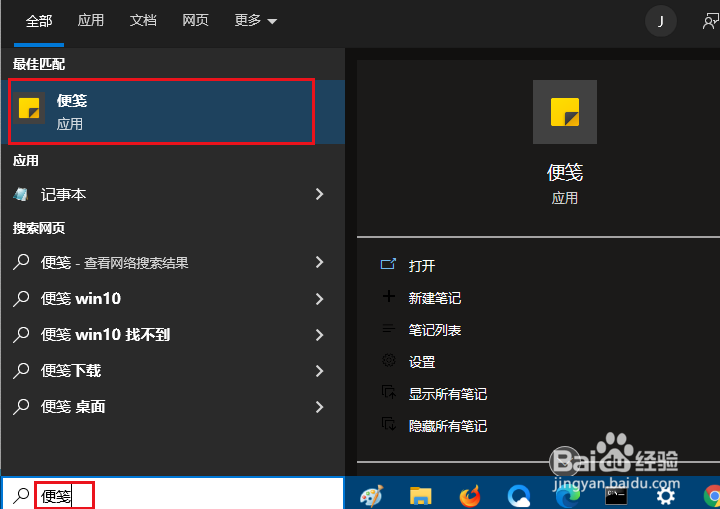Open the 便笺 best match result
720x509 pixels.
click(x=173, y=112)
